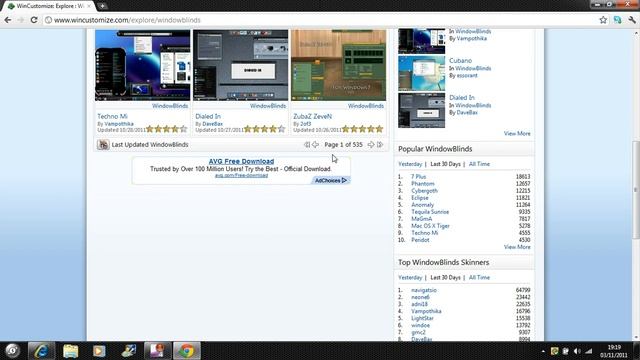This screenshot has width=640, height=360.
Task: Open Chrome wrench settings menu
Action: [632, 20]
